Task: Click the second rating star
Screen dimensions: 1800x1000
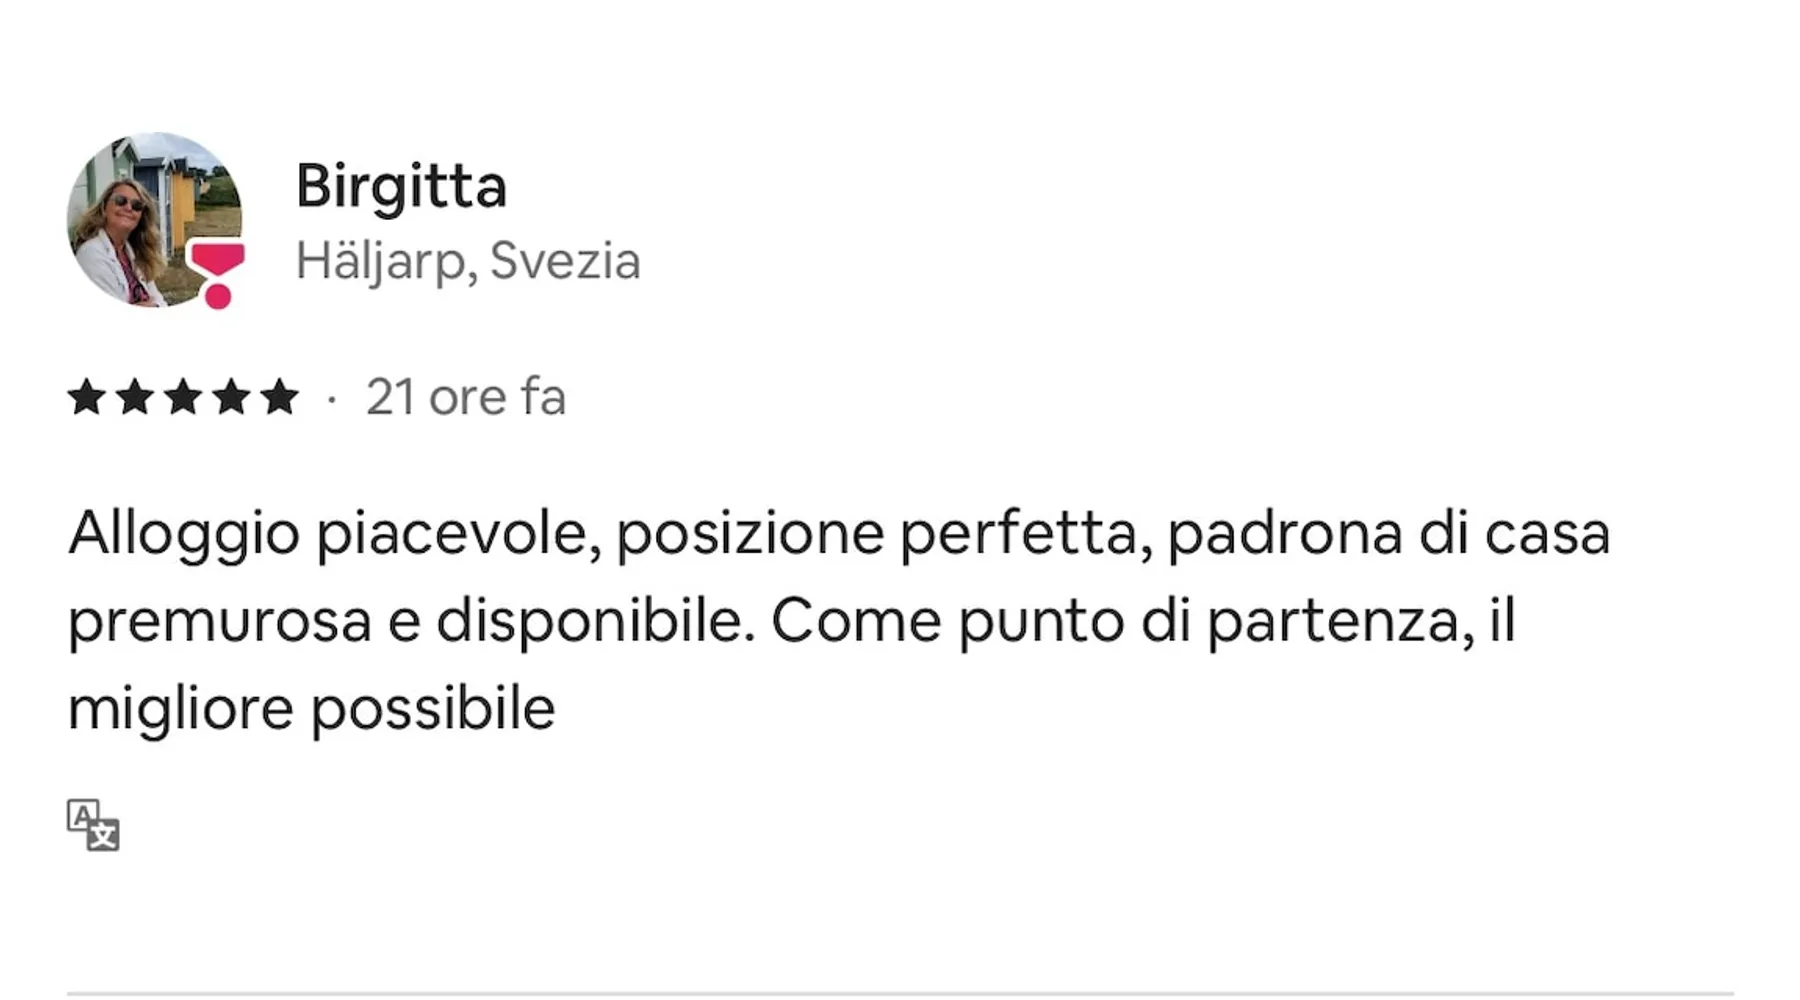Action: (134, 397)
